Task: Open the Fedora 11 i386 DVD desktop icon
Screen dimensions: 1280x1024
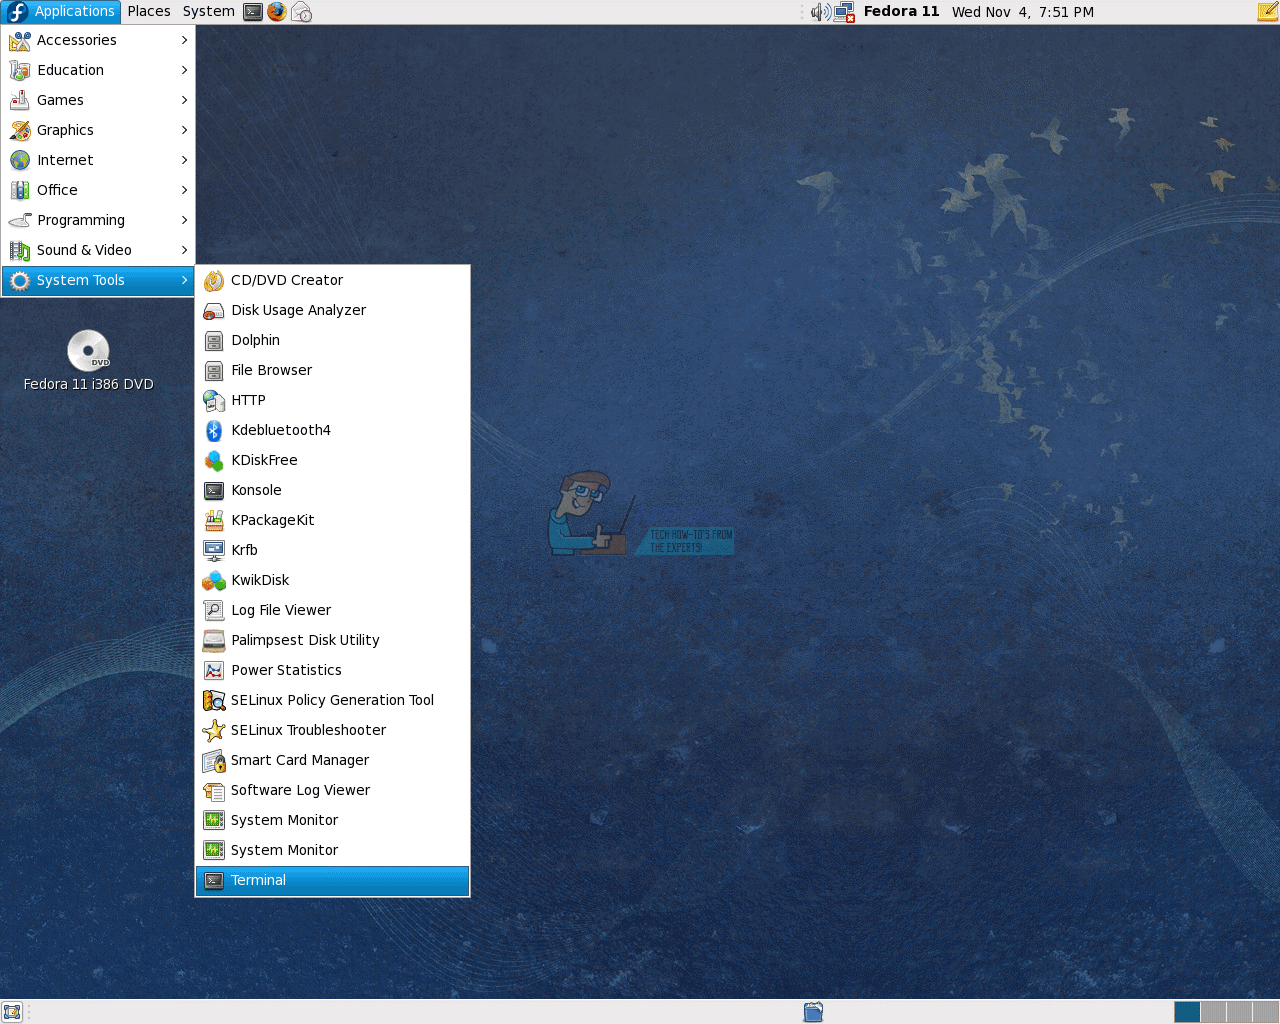Action: click(88, 352)
